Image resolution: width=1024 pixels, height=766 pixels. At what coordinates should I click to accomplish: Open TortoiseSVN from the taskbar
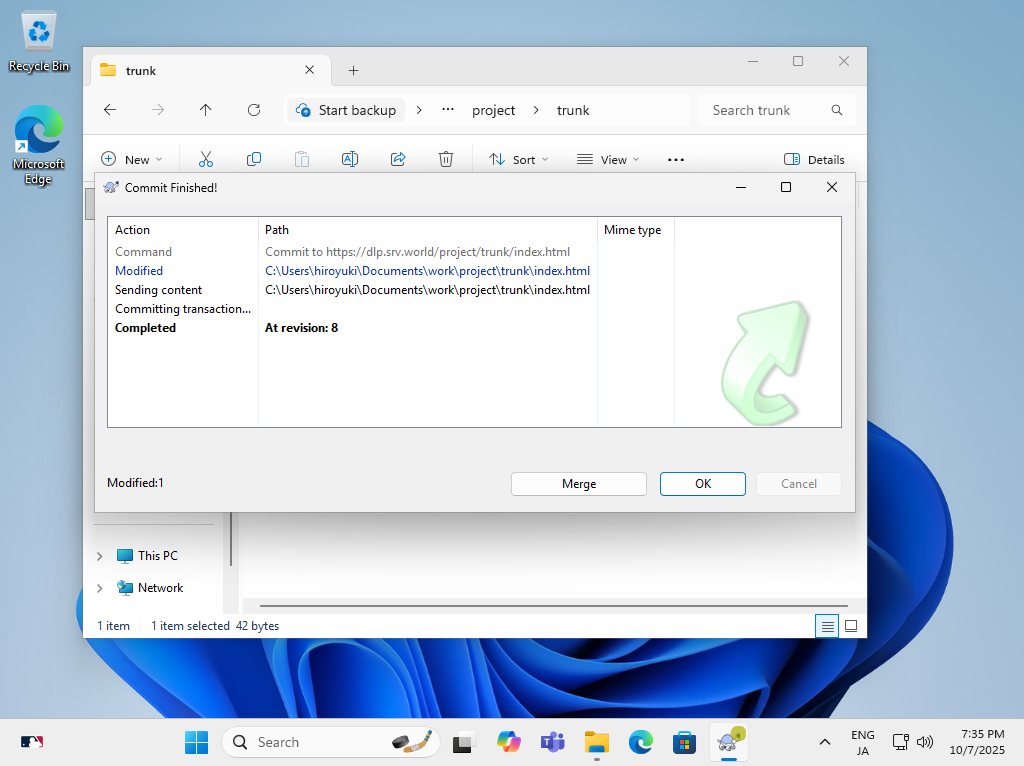(x=730, y=741)
